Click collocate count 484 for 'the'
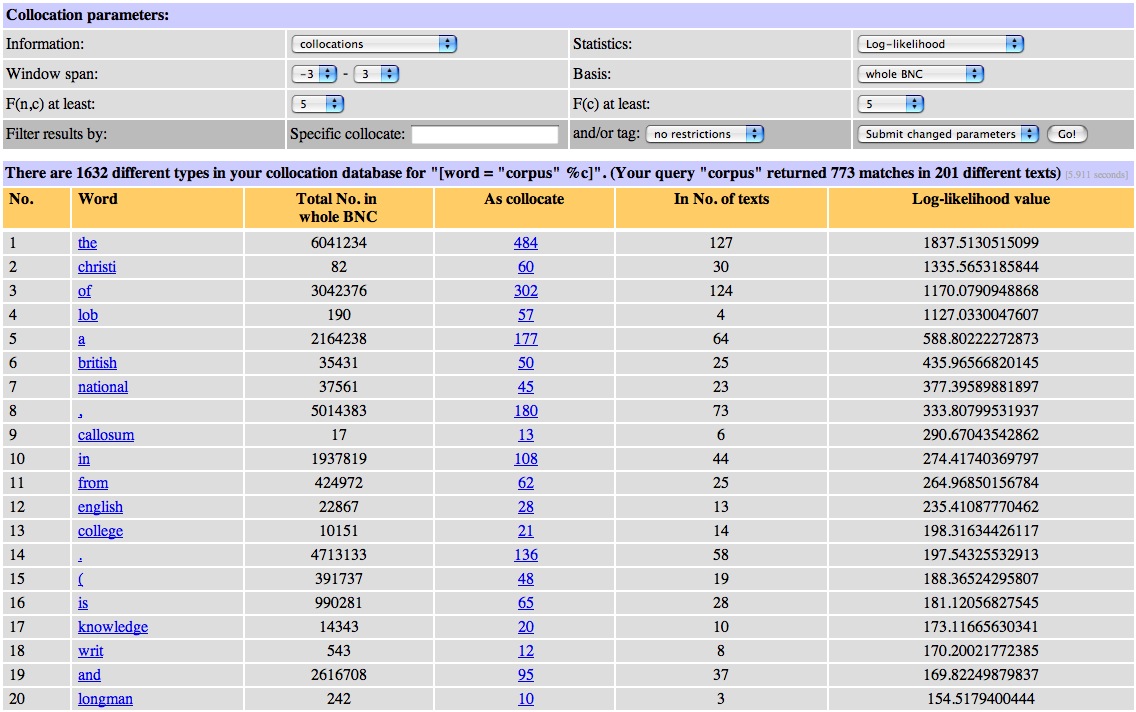 pyautogui.click(x=525, y=243)
